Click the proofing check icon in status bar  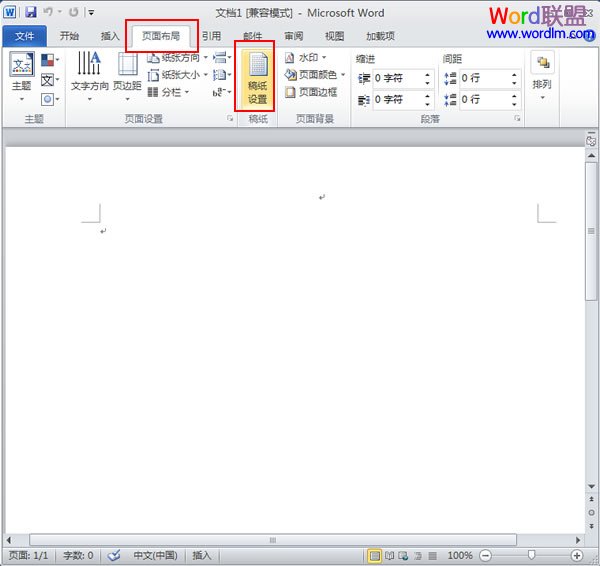point(114,555)
